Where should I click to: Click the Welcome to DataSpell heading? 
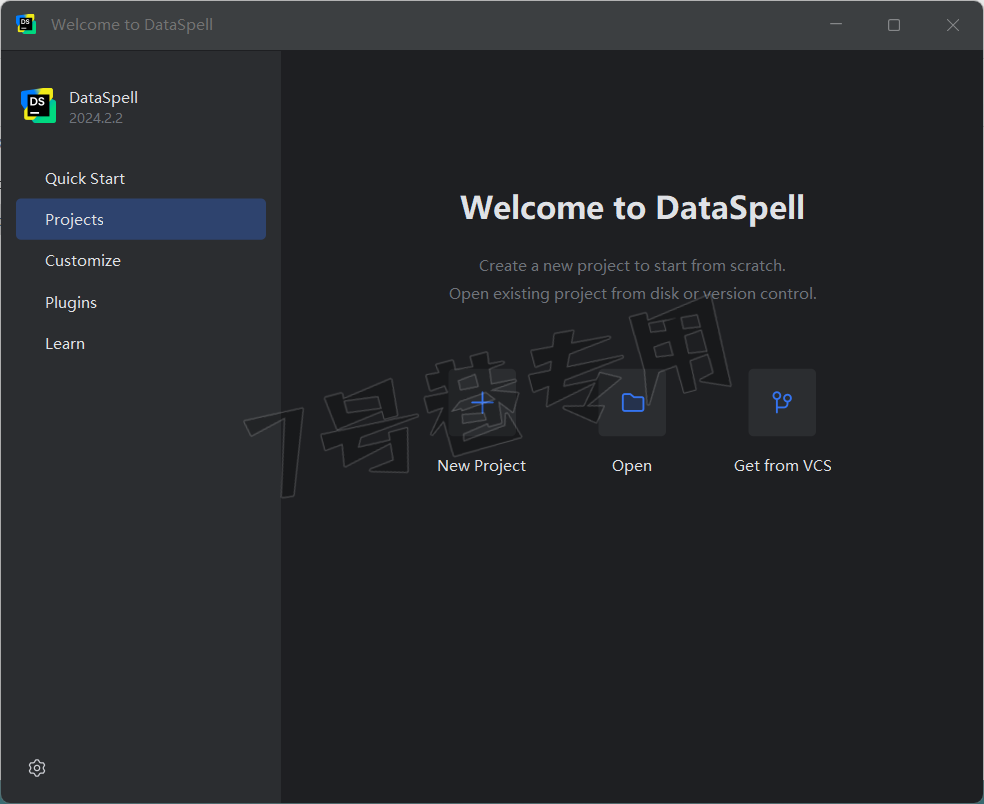(632, 208)
